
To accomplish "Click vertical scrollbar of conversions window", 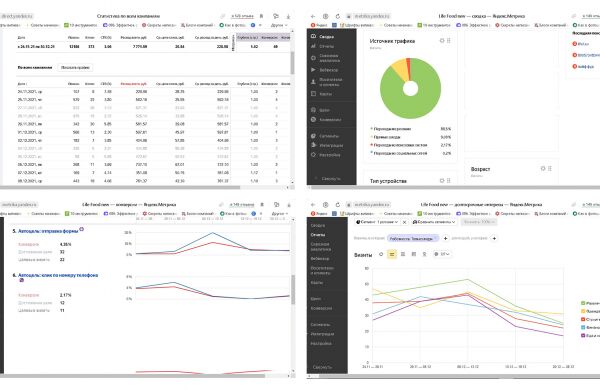I will coord(293,289).
